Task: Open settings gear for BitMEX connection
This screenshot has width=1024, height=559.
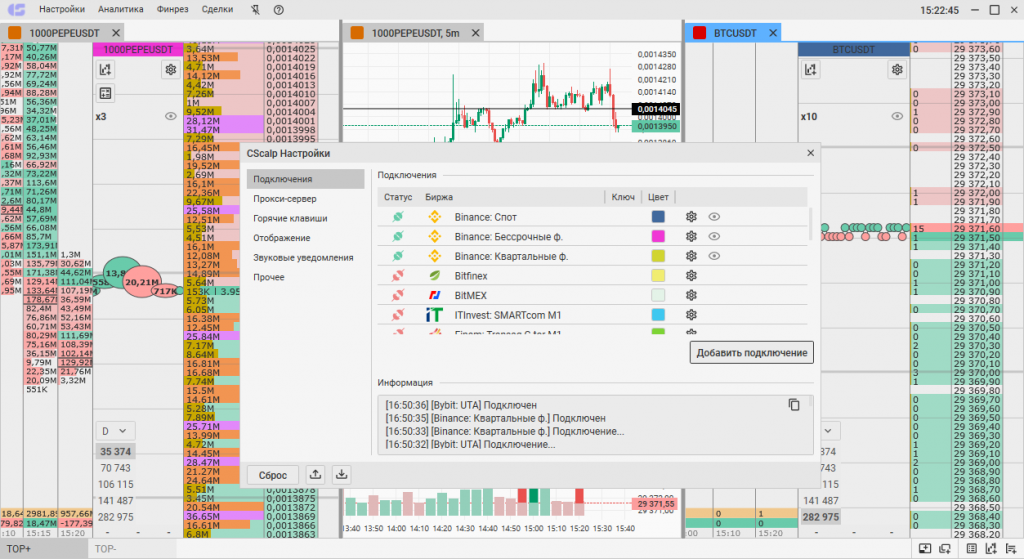Action: point(691,295)
